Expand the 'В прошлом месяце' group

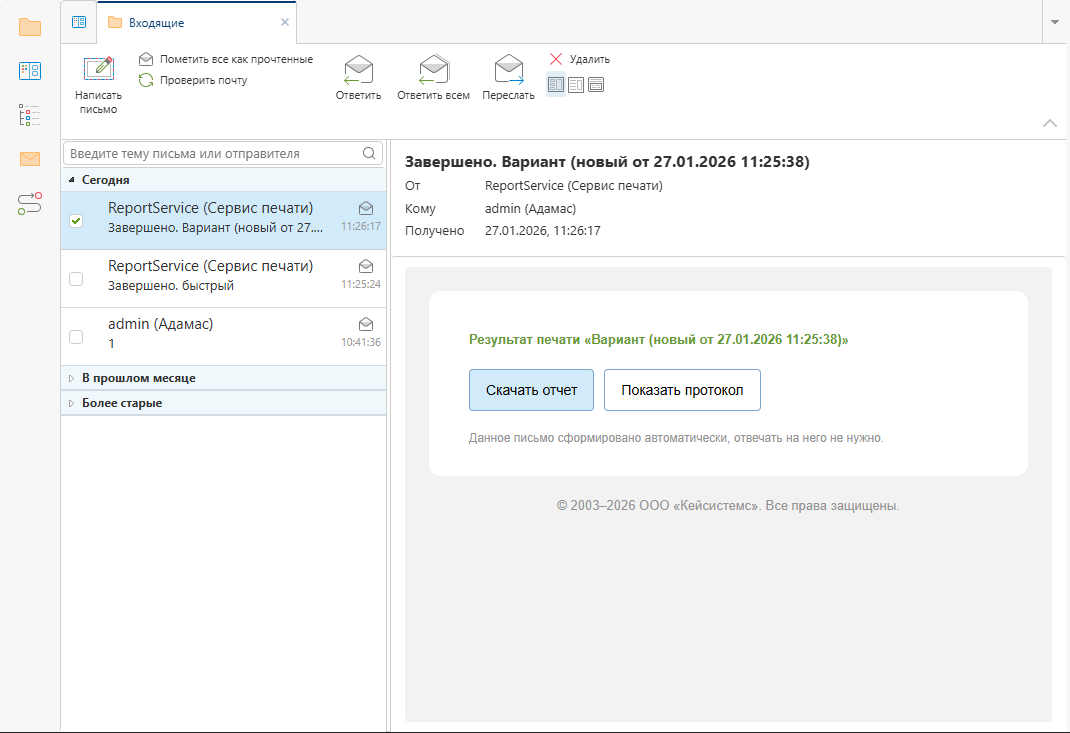pos(71,378)
